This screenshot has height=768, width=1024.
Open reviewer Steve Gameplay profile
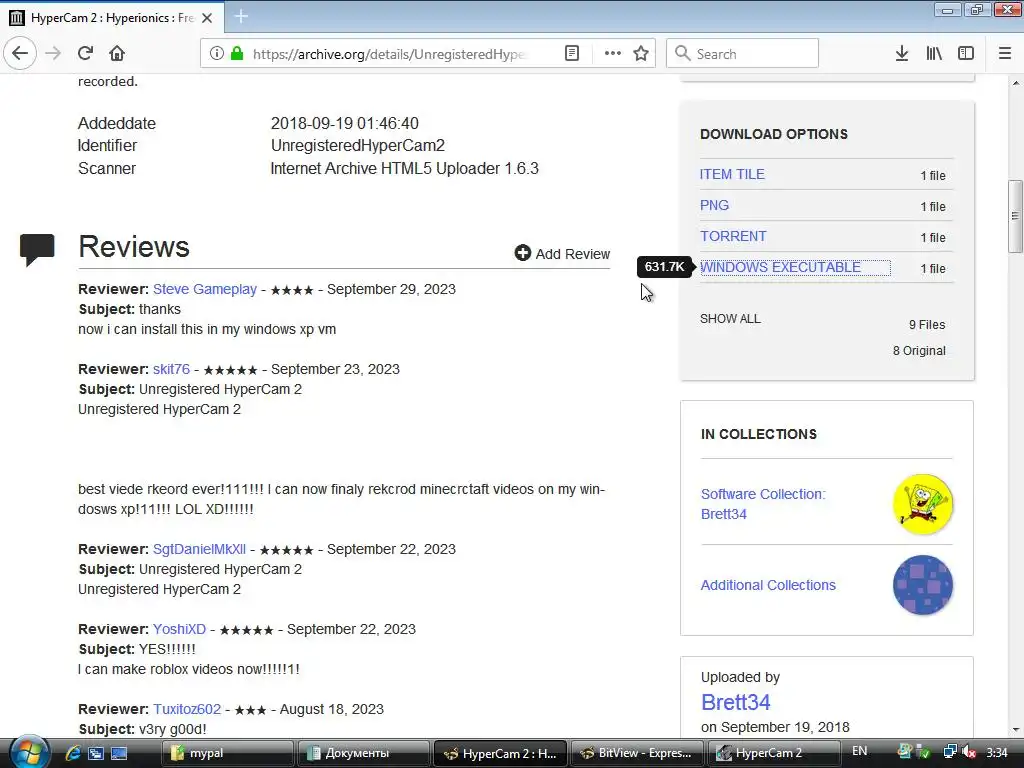(204, 289)
